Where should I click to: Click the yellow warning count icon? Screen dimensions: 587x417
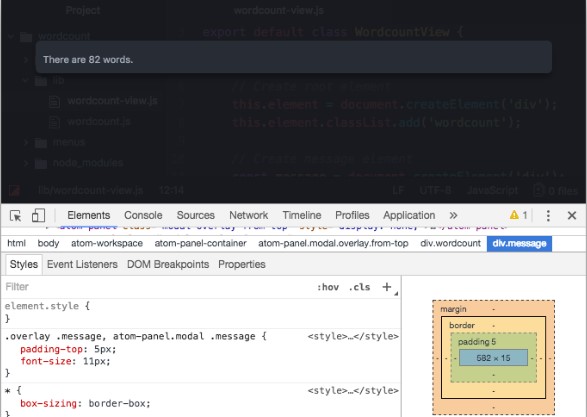[518, 215]
